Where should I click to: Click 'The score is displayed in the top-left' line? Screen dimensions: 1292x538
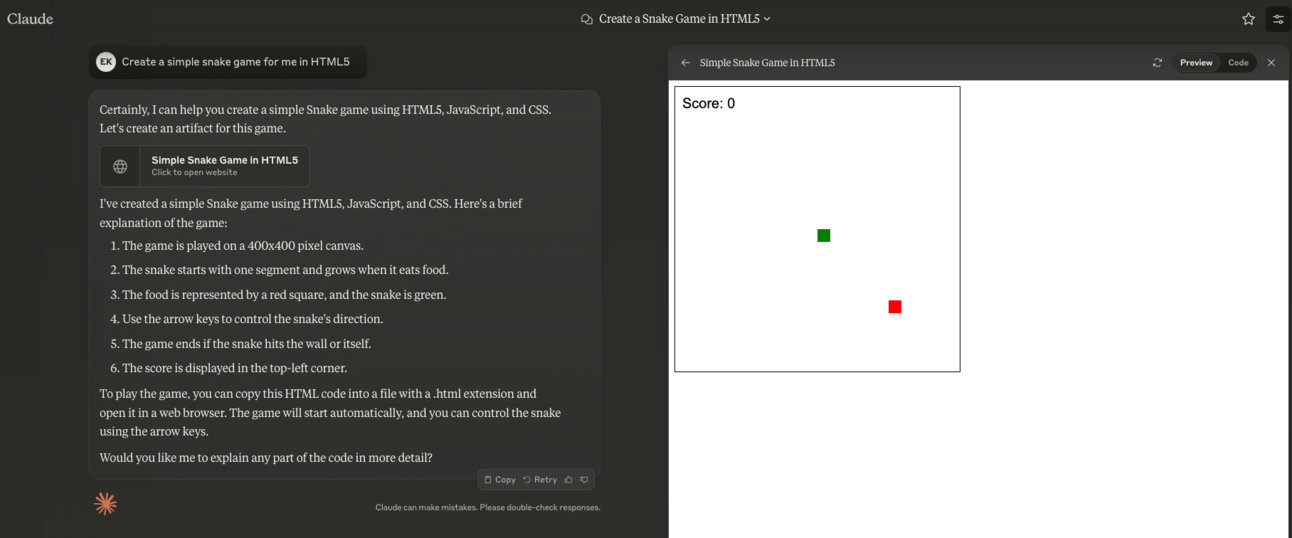[x=235, y=368]
